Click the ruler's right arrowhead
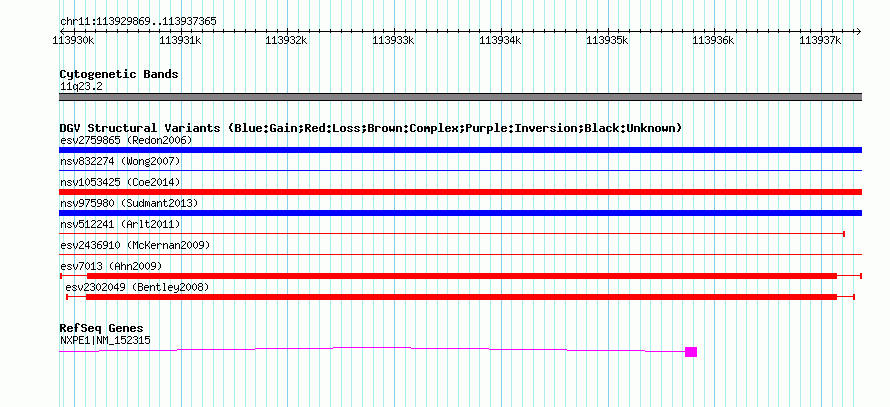The width and height of the screenshot is (890, 407). click(858, 31)
